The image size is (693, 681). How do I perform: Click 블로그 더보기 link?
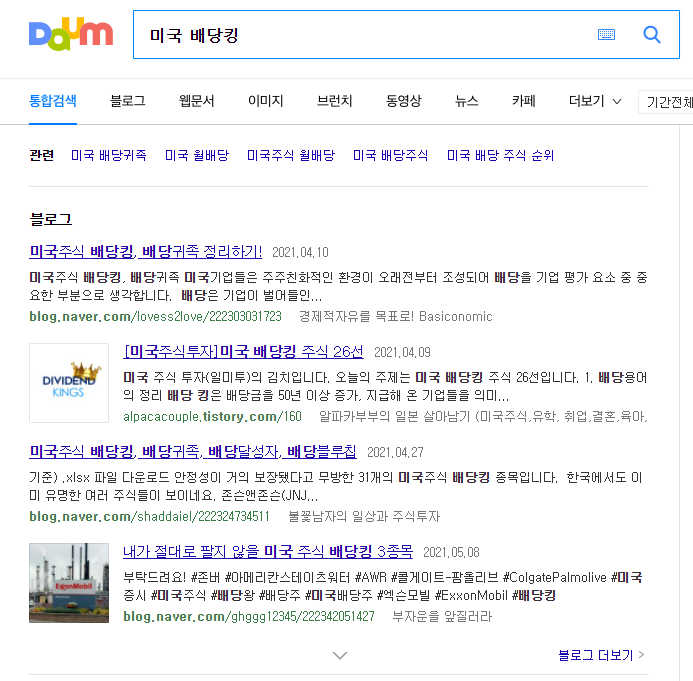[602, 655]
